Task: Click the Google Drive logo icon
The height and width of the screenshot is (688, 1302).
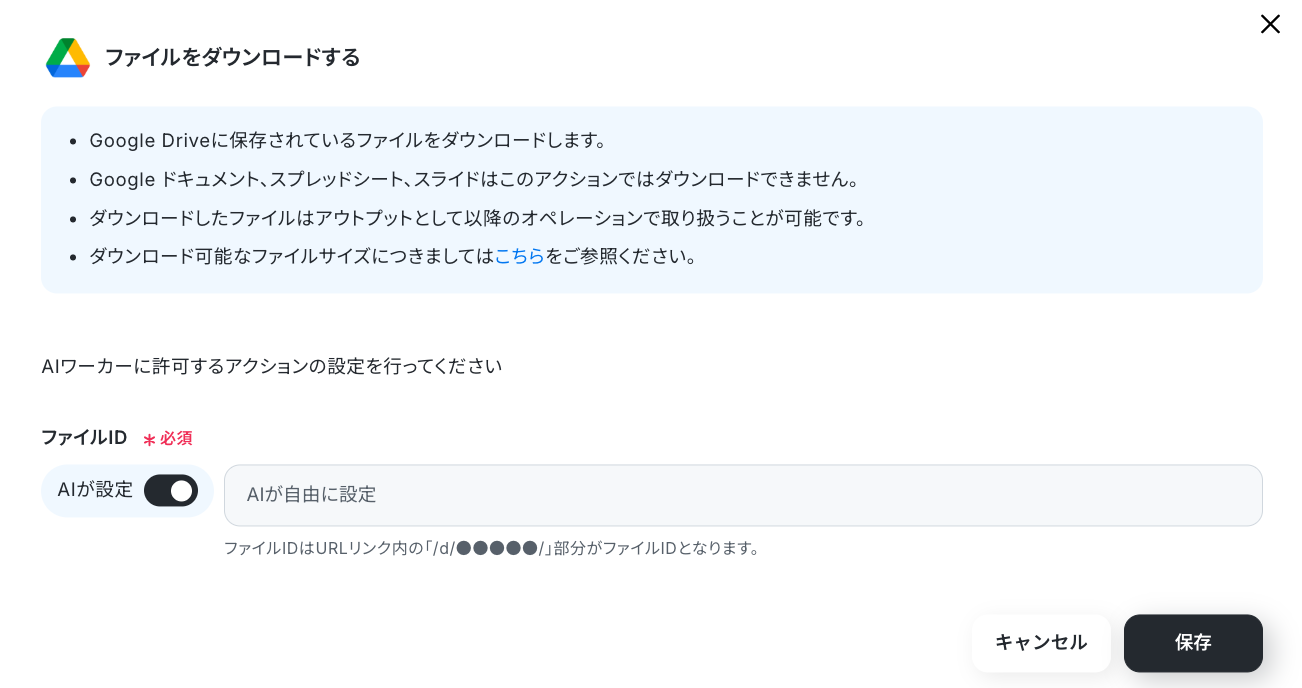Action: (x=68, y=57)
